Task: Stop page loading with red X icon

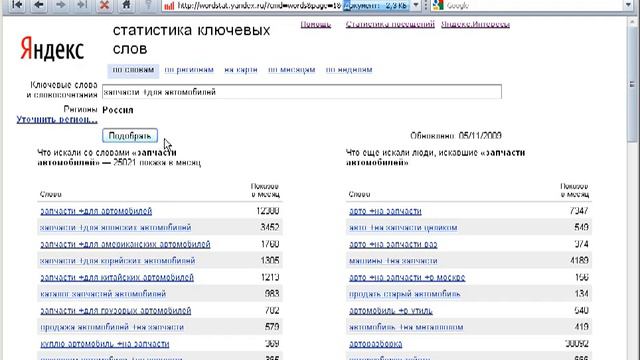Action: tap(104, 5)
